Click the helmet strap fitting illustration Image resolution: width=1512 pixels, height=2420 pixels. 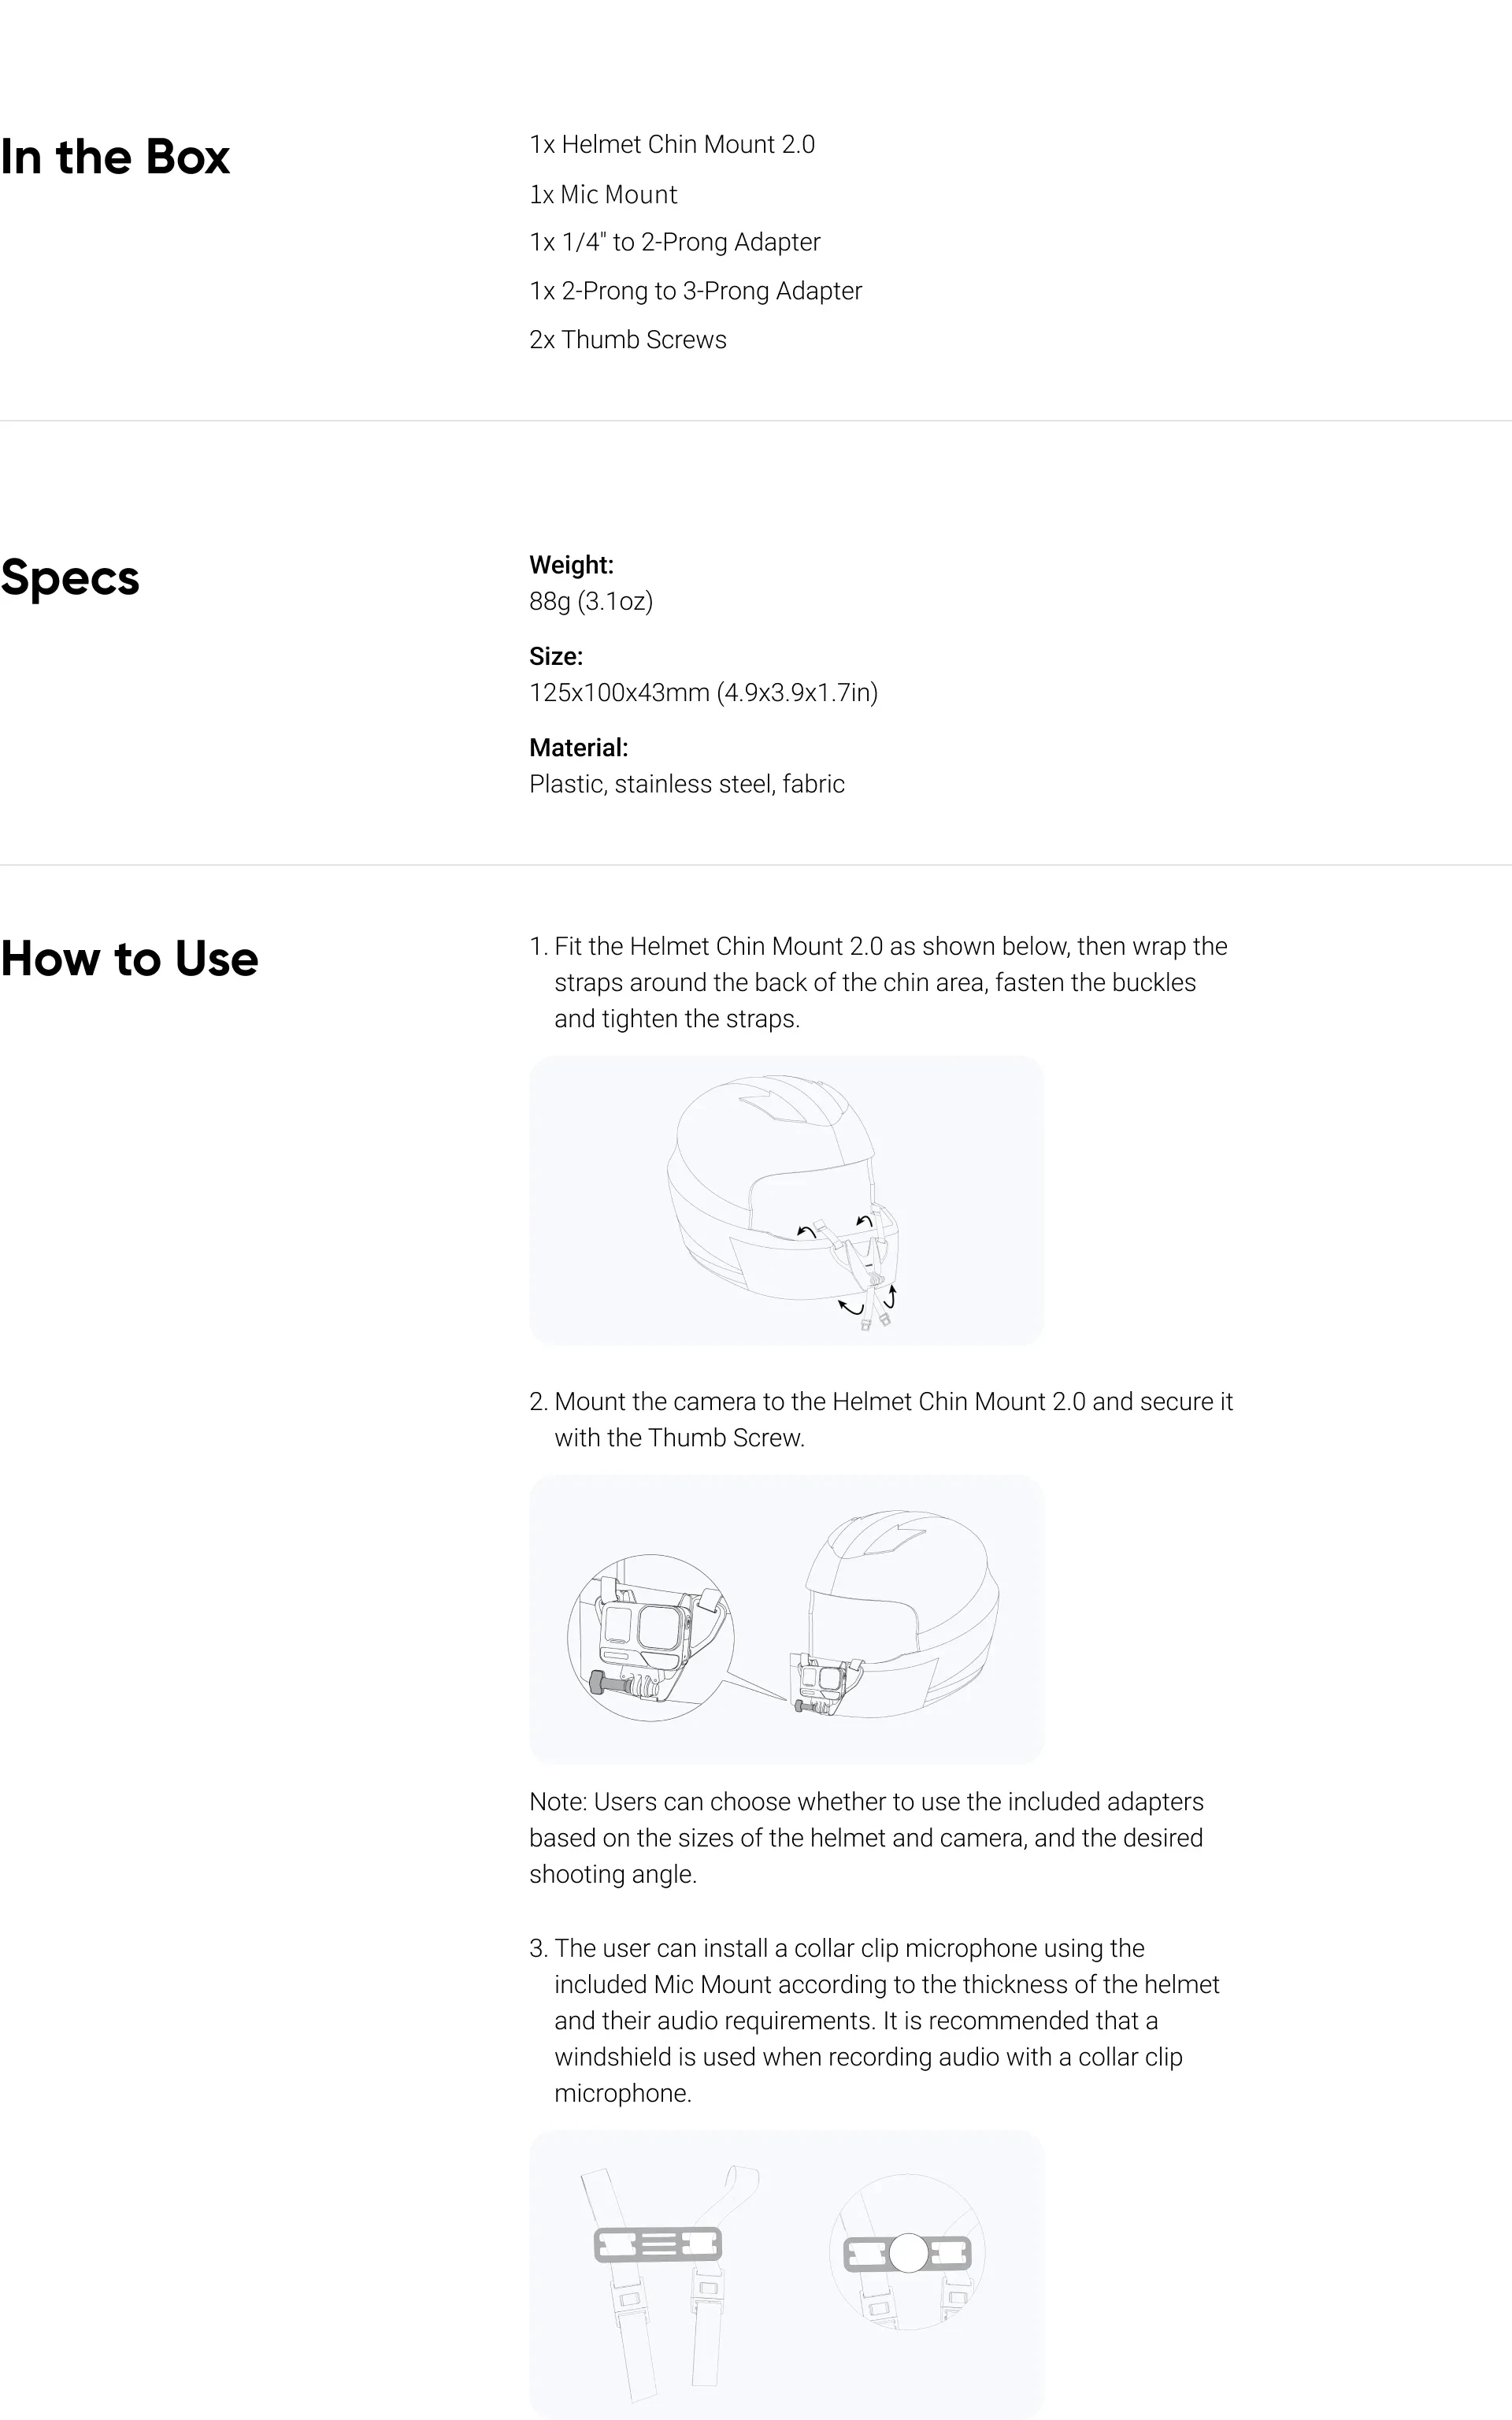point(786,1200)
